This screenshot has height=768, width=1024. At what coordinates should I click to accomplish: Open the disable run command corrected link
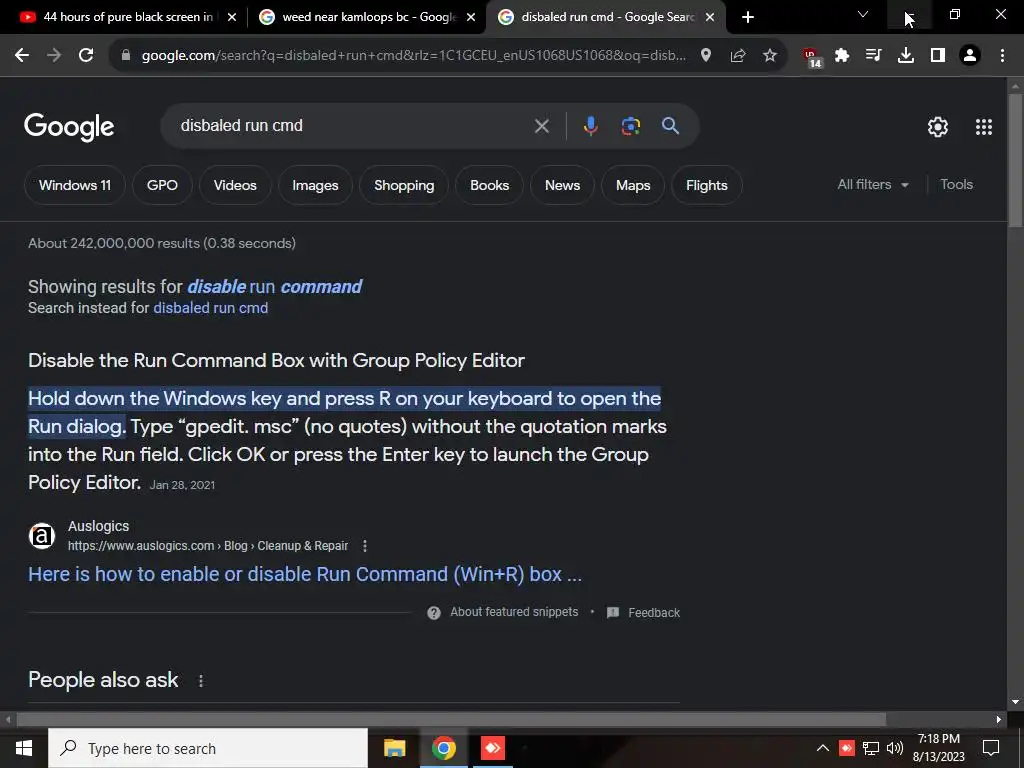tap(274, 287)
